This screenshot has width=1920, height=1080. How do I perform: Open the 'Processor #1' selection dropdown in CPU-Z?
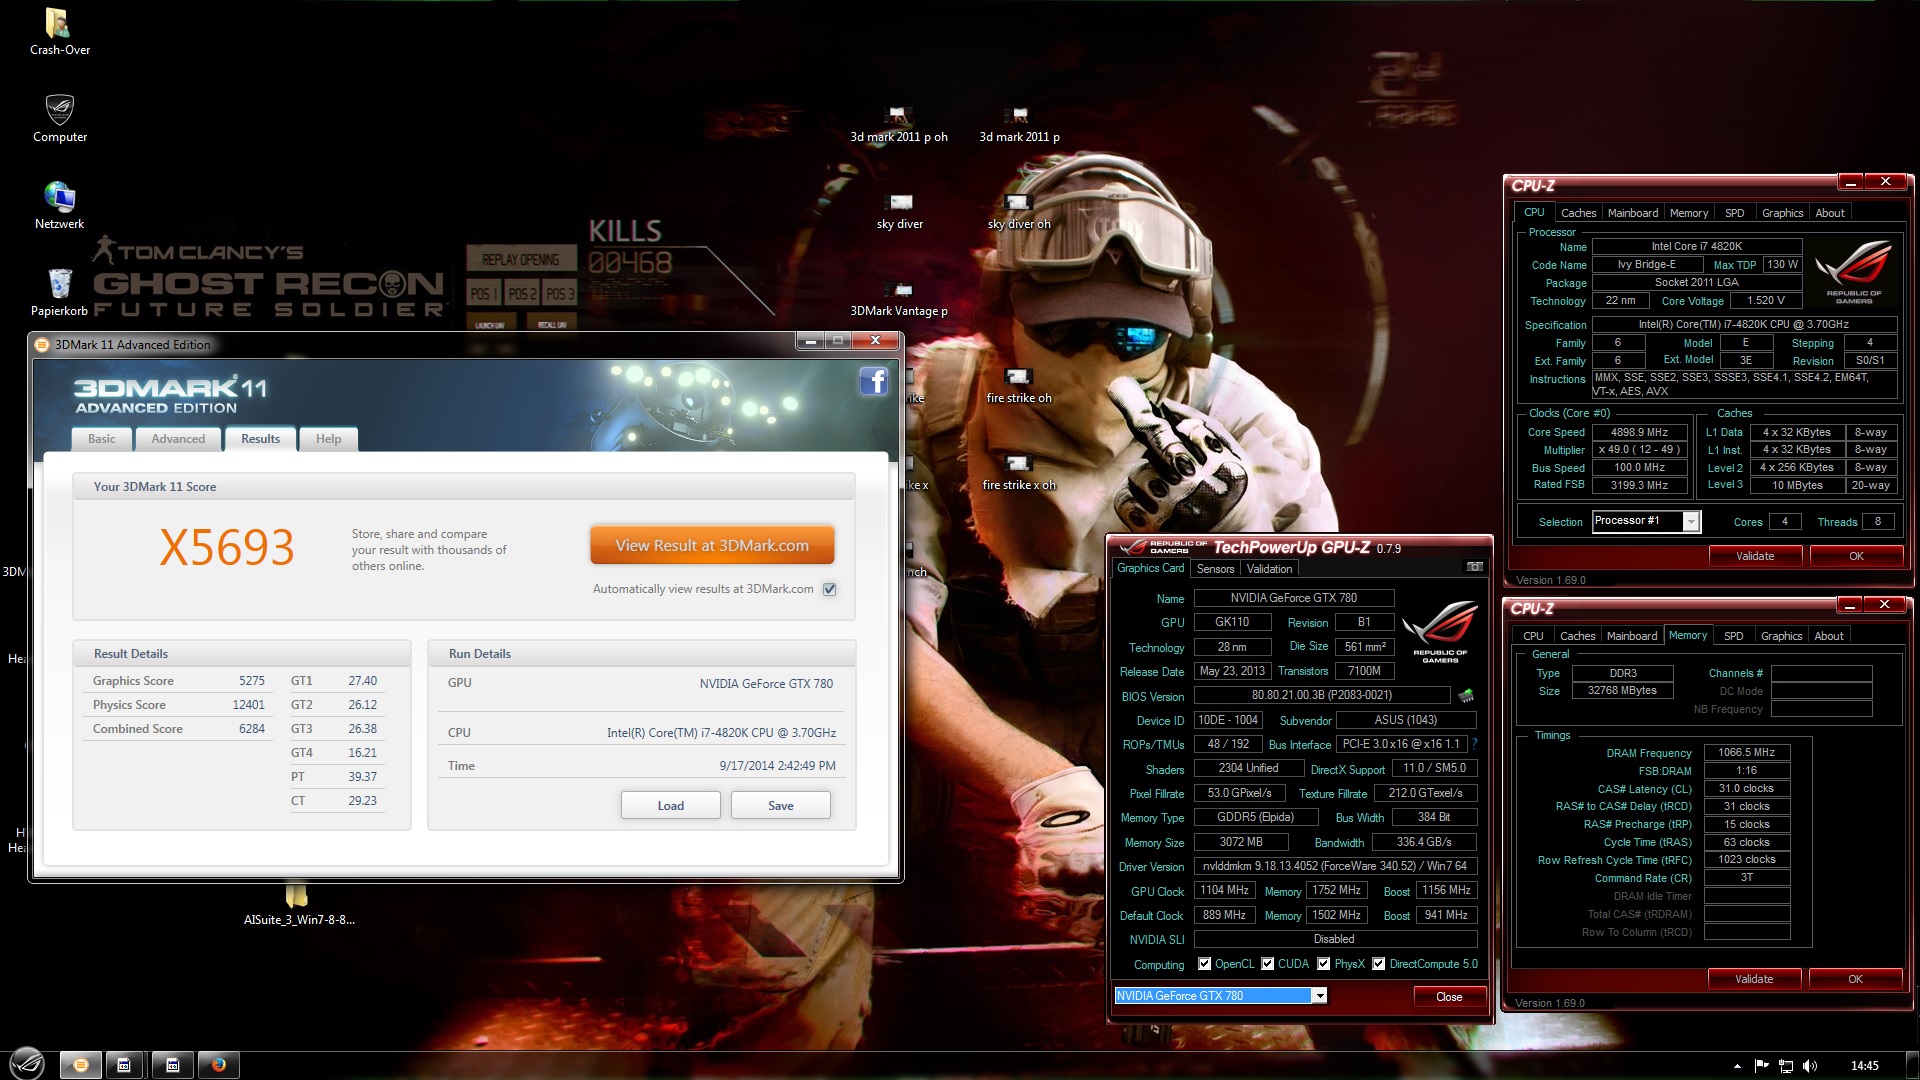pyautogui.click(x=1690, y=522)
